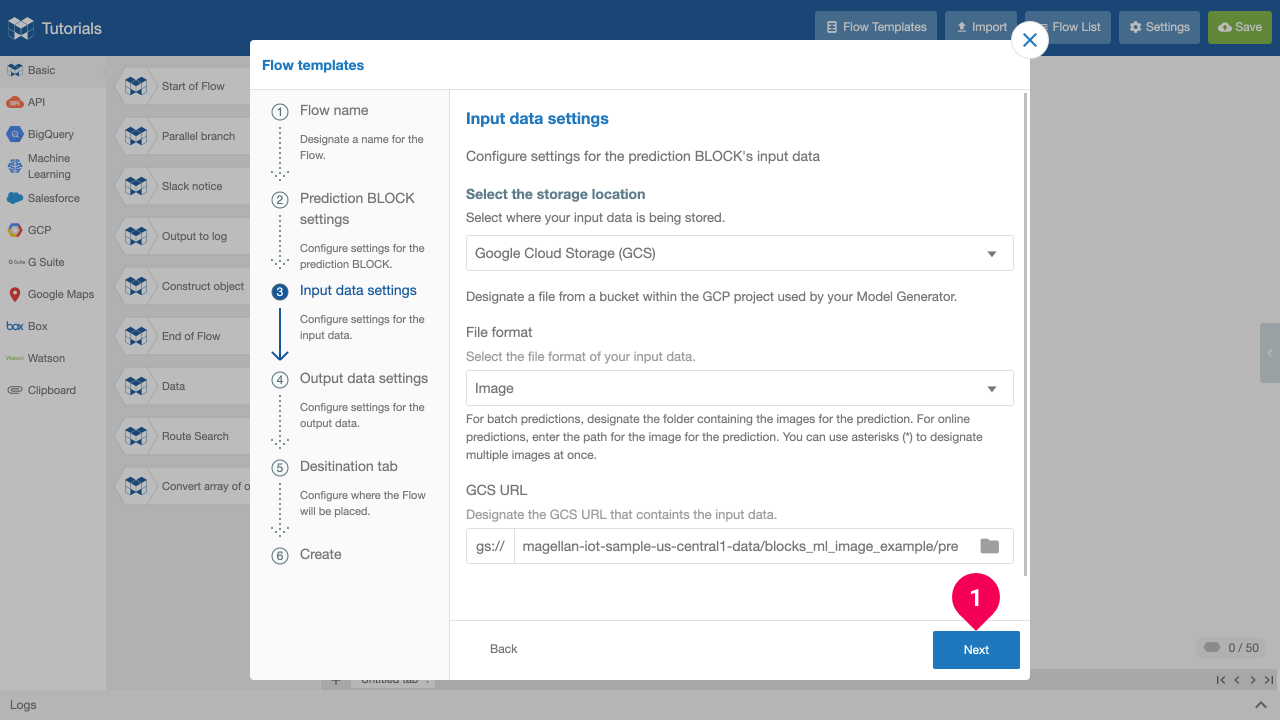Select the Data block
The image size is (1280, 720).
click(x=183, y=386)
